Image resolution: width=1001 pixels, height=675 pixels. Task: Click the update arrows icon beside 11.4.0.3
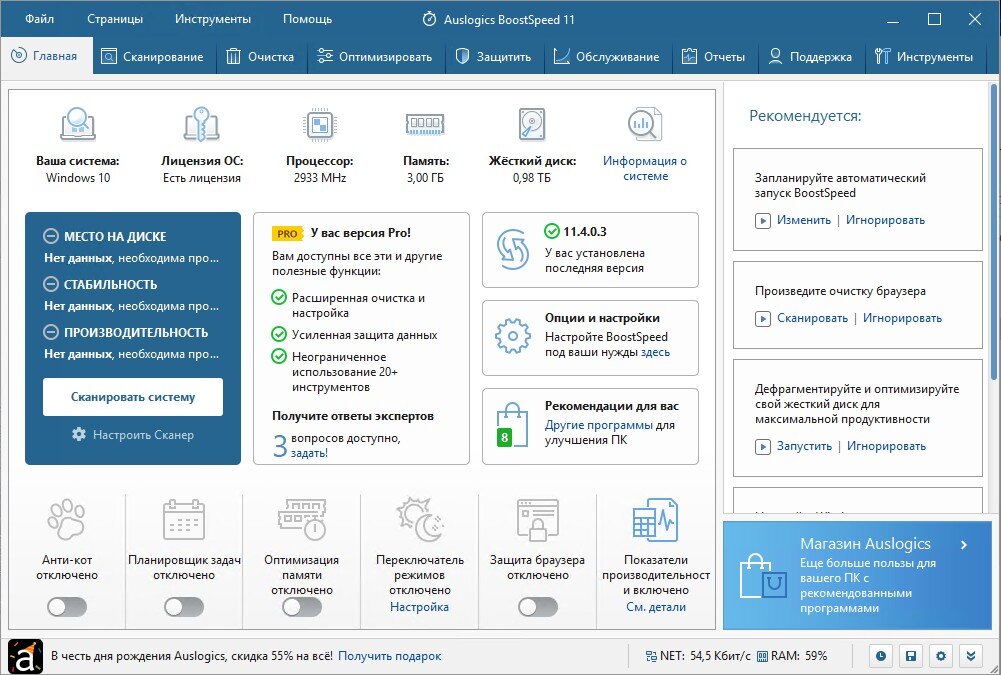coord(513,250)
